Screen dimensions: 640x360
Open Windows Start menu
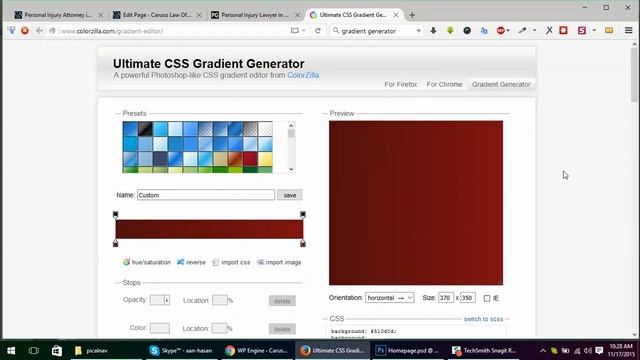point(11,350)
